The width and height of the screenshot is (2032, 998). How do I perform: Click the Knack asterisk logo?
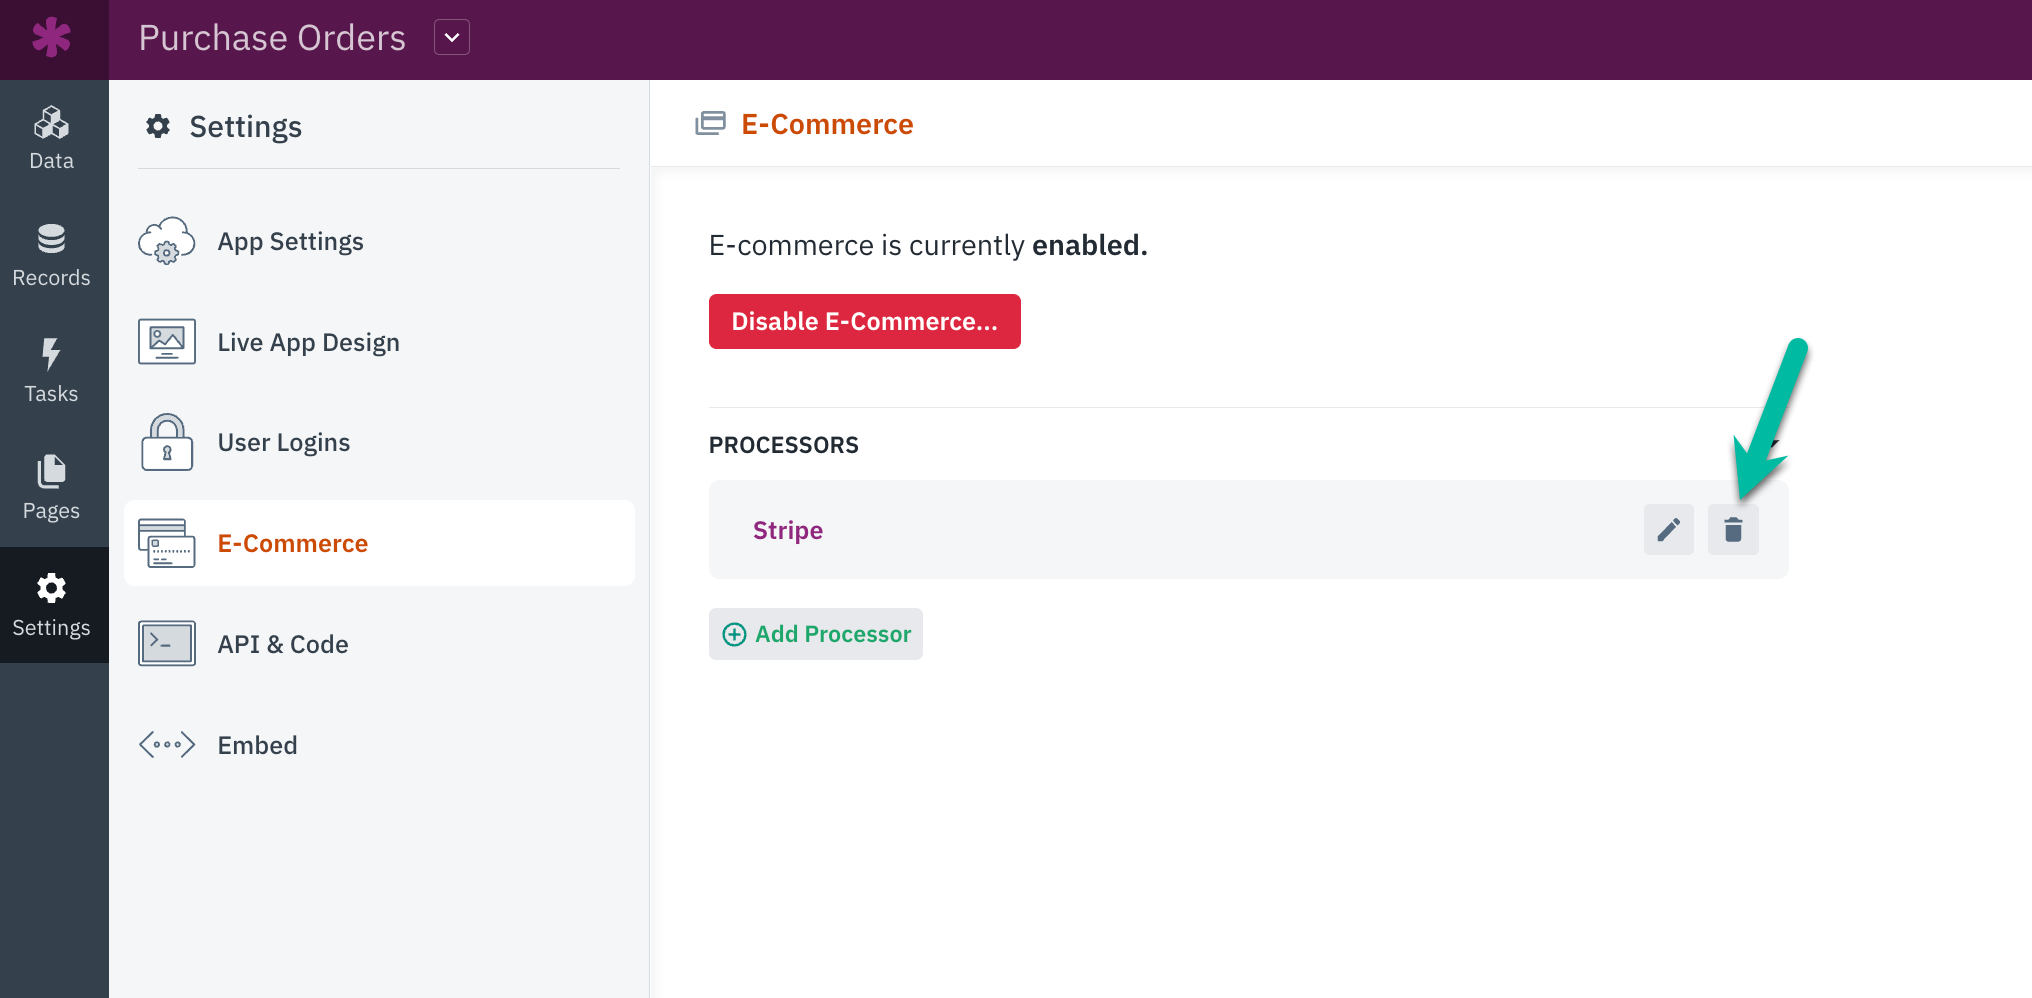51,38
